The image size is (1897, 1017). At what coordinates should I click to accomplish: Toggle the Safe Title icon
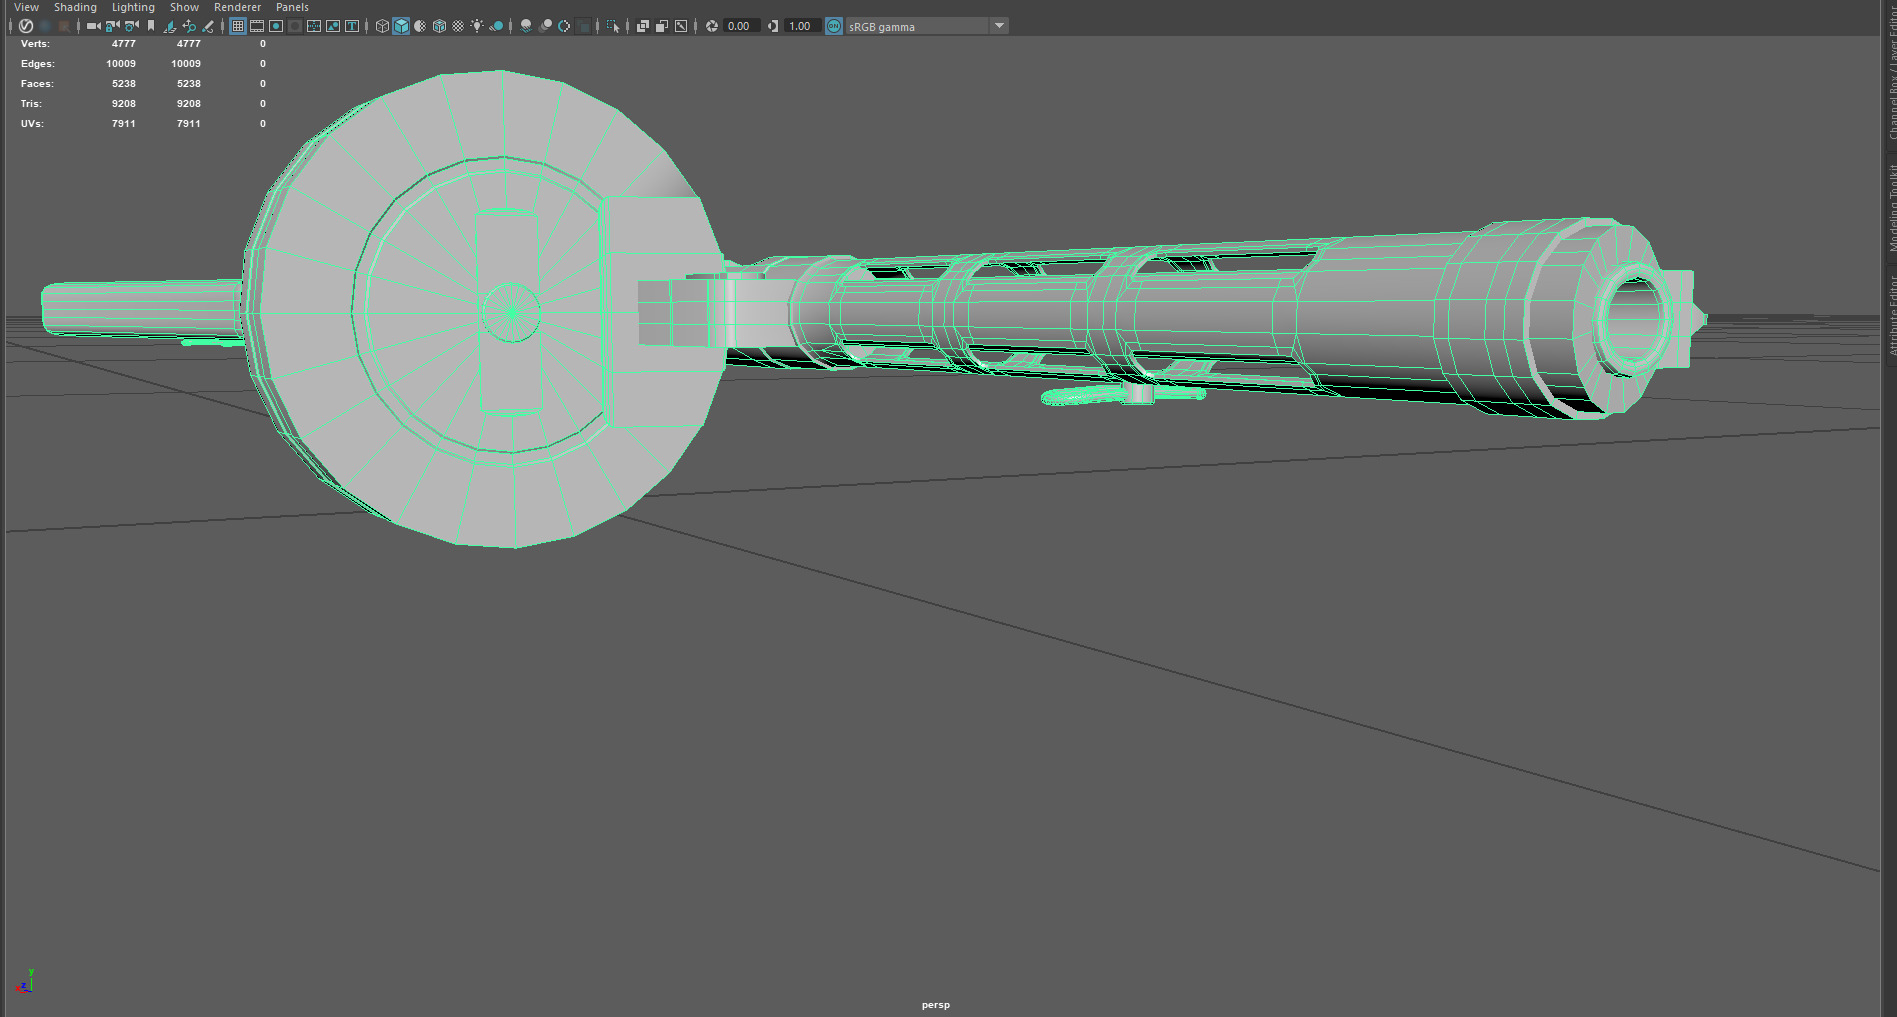coord(352,26)
